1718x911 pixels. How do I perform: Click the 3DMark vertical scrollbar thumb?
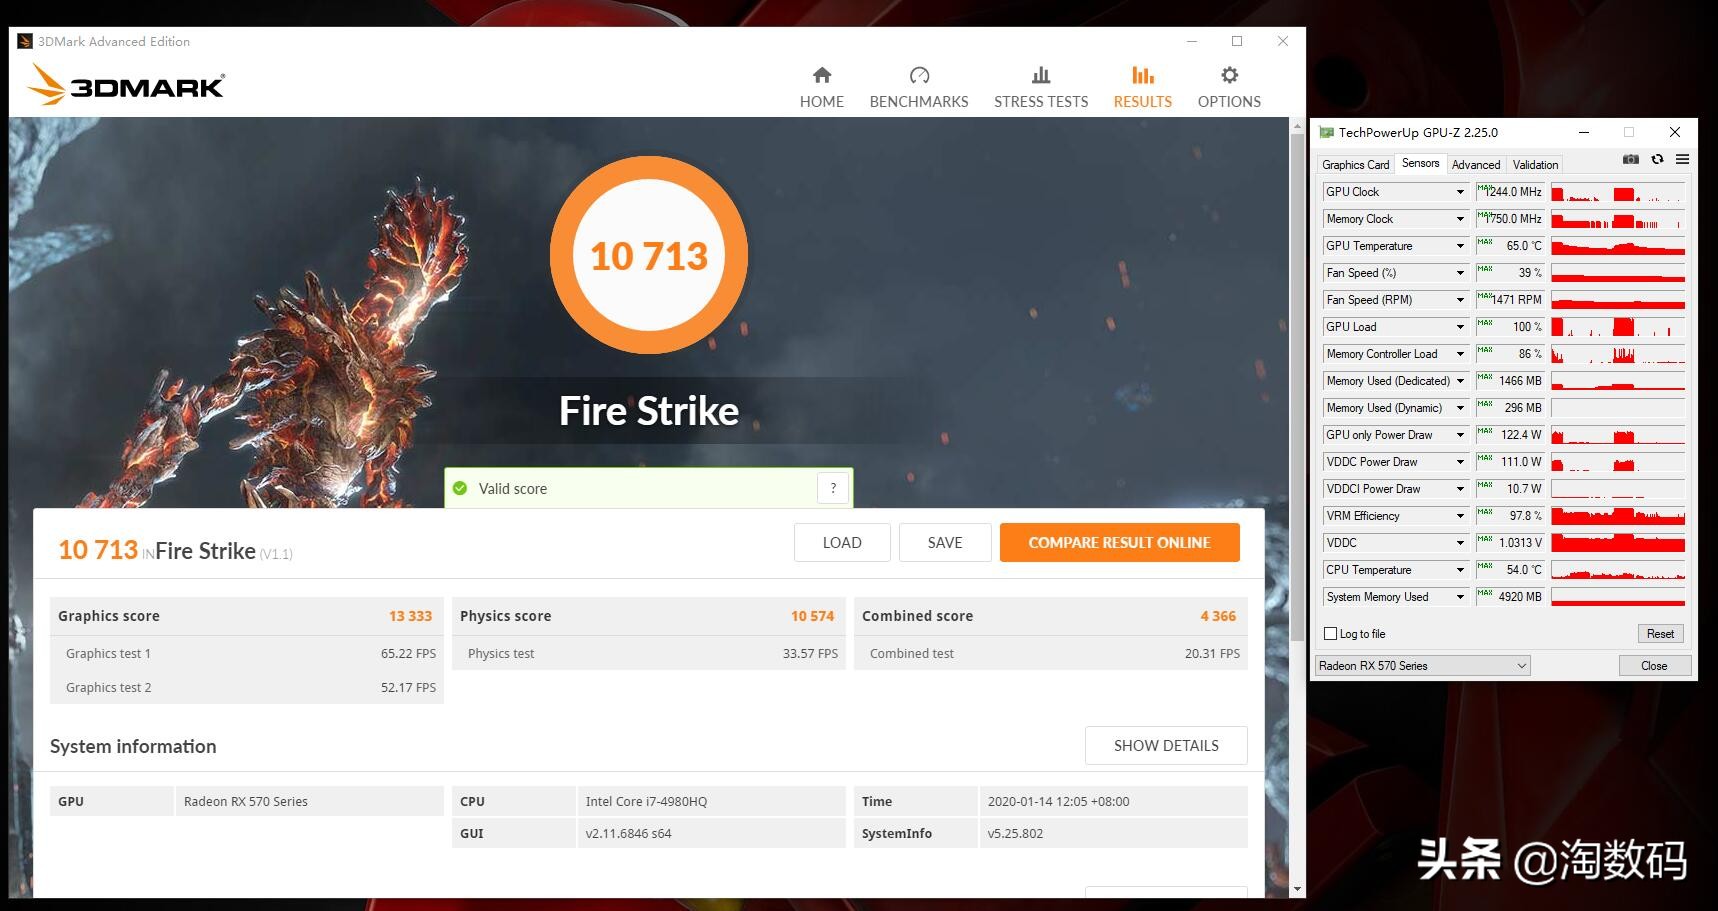1297,386
